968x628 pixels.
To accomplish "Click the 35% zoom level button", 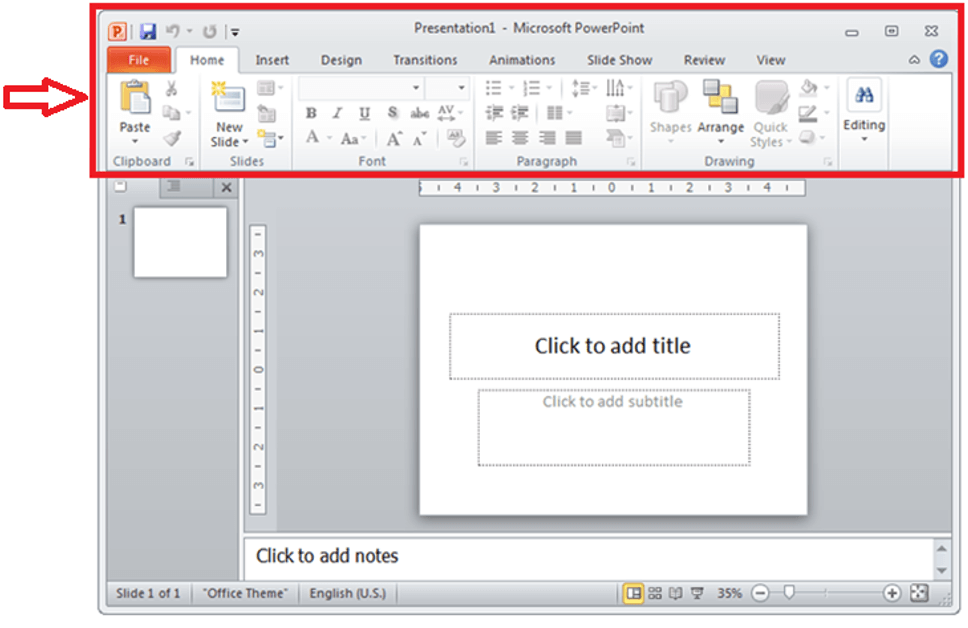I will (x=729, y=593).
